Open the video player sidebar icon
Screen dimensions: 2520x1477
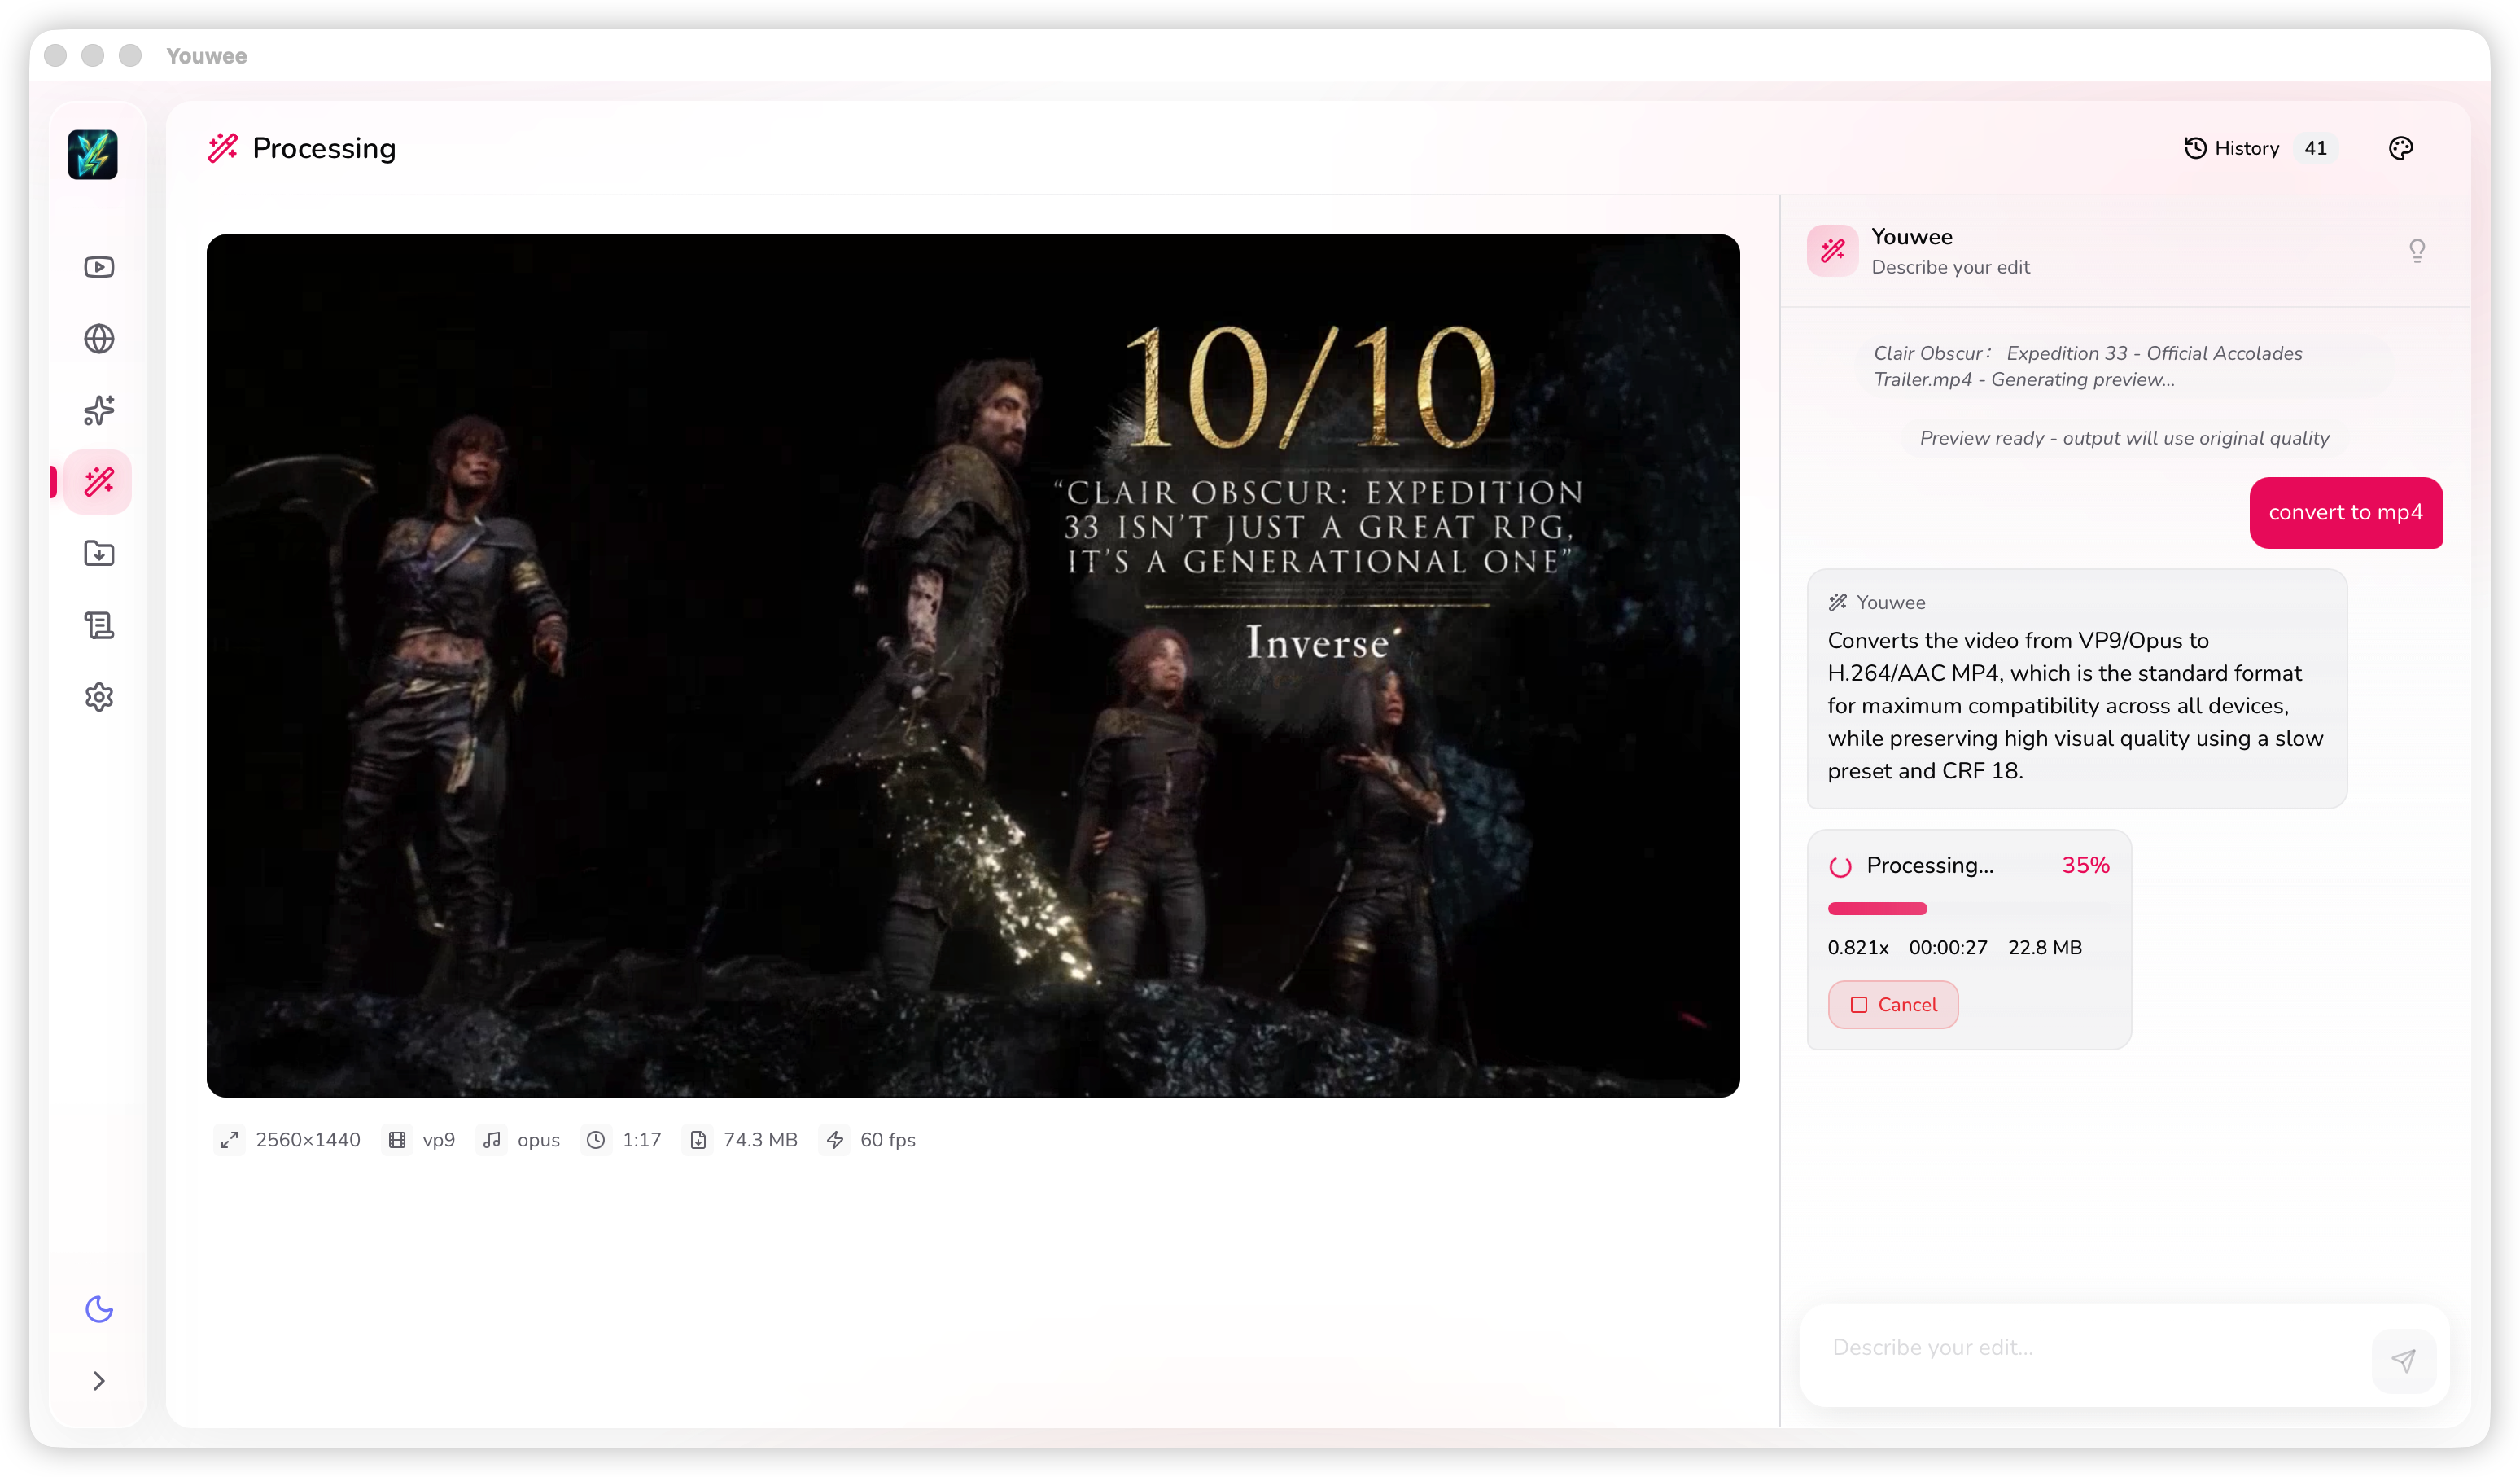click(99, 267)
